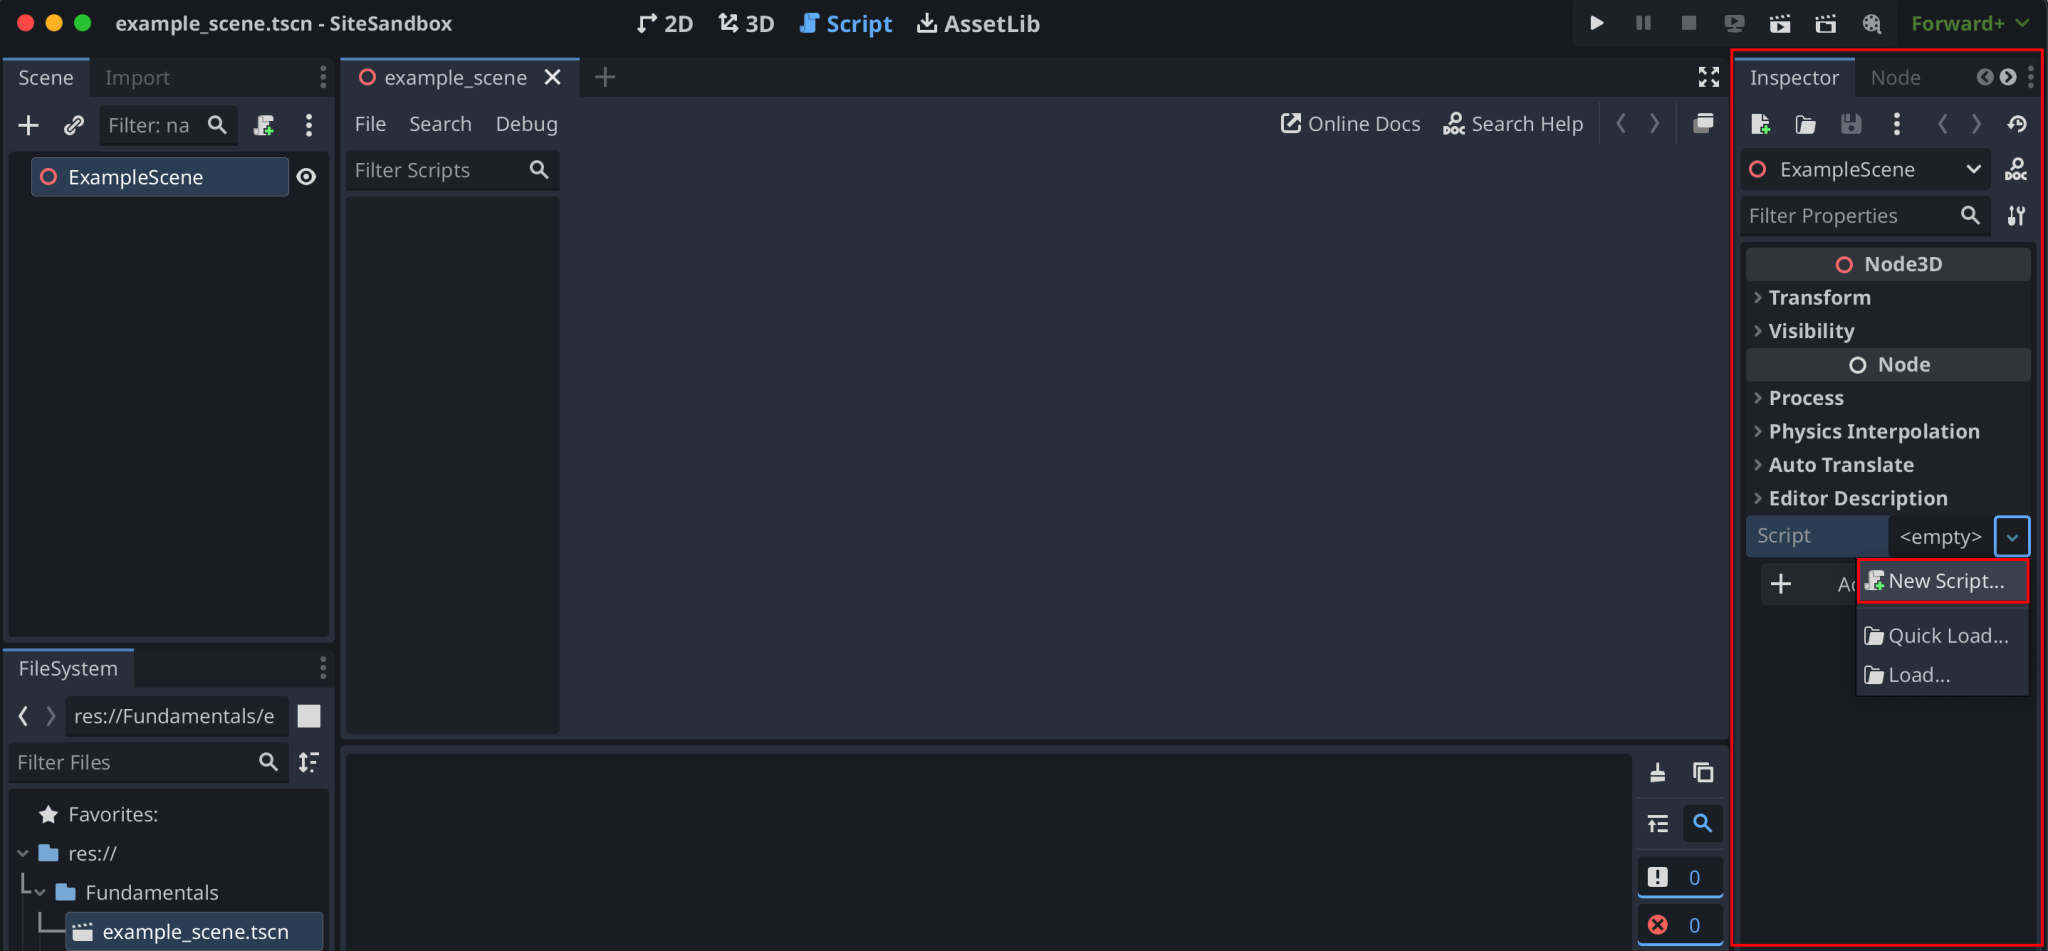Screen dimensions: 2048x951
Task: Open Inspector extra options via kebab menu
Action: click(x=1896, y=124)
